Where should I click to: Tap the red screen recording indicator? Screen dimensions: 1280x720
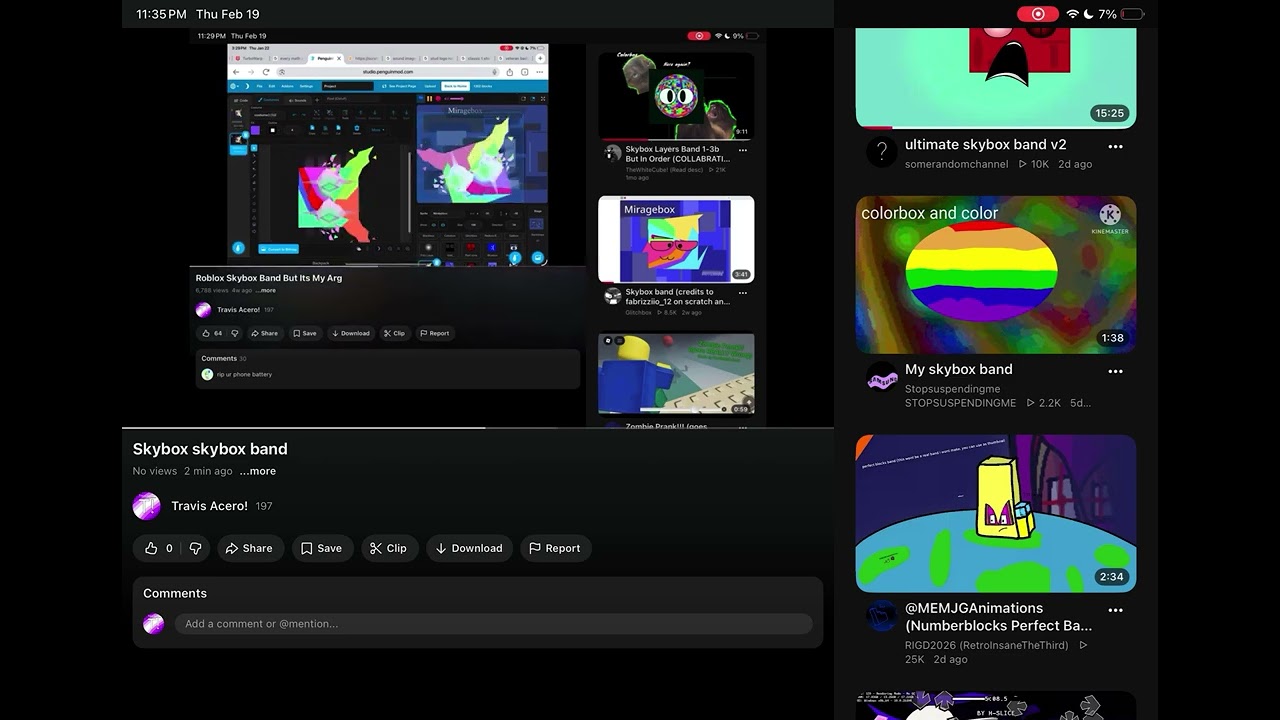point(1038,14)
